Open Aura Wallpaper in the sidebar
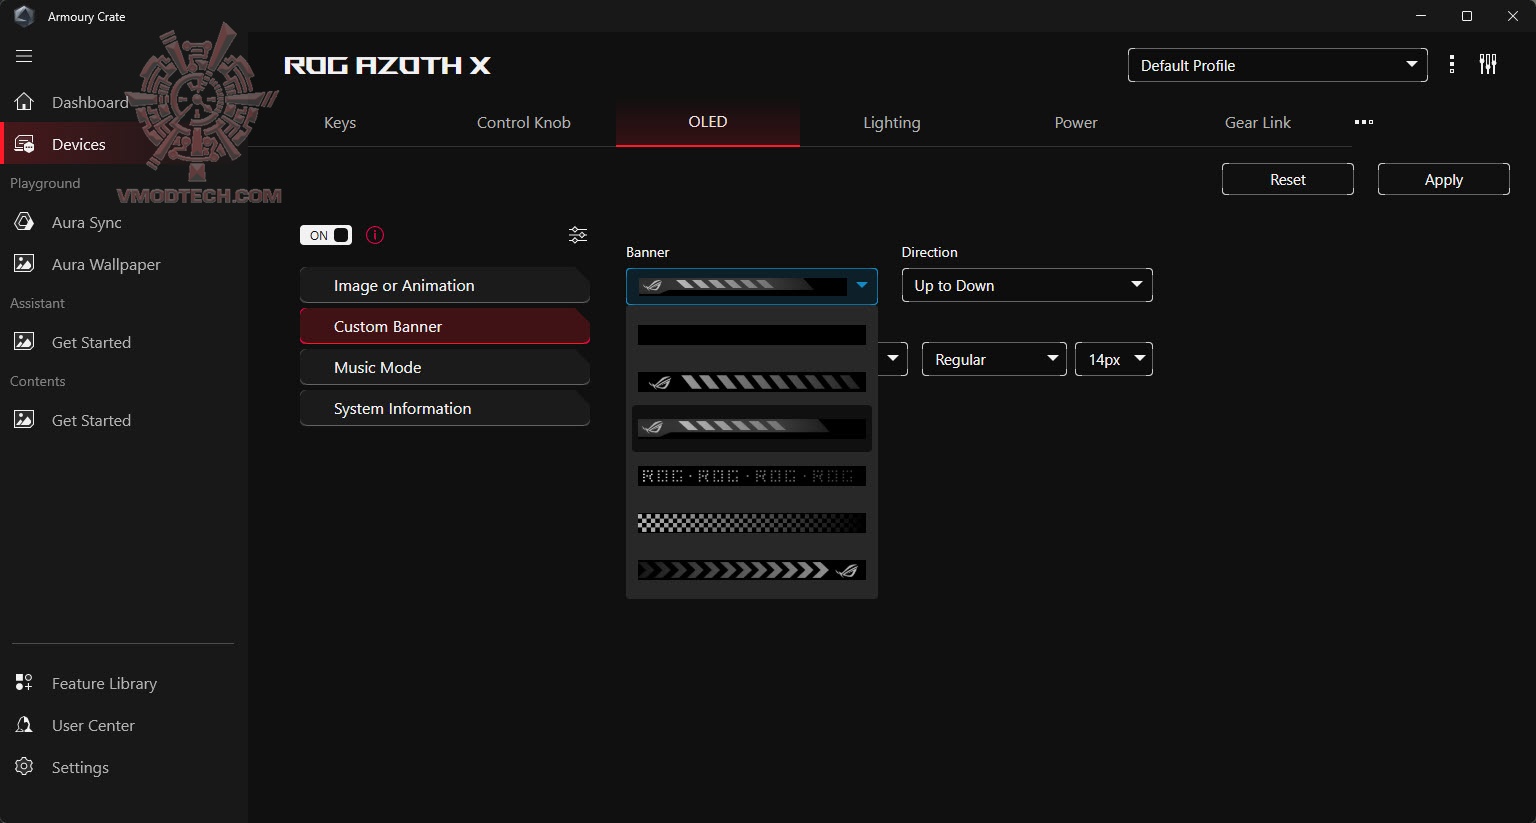 (106, 264)
